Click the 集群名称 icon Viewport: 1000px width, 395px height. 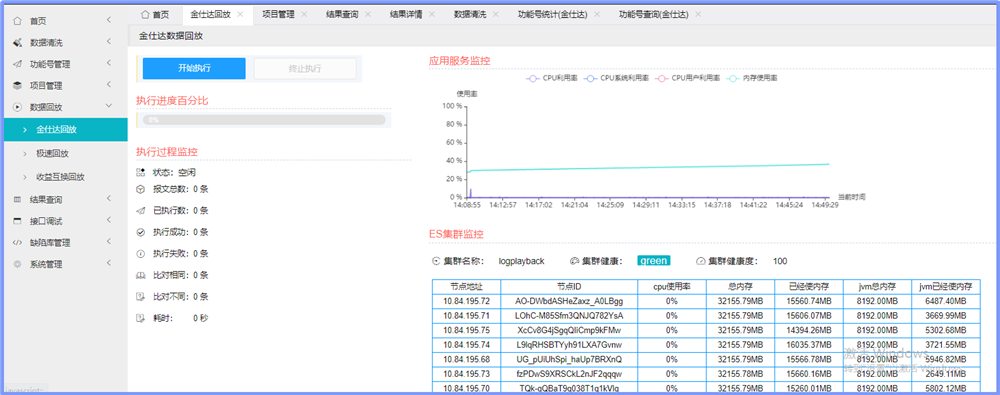pos(436,261)
